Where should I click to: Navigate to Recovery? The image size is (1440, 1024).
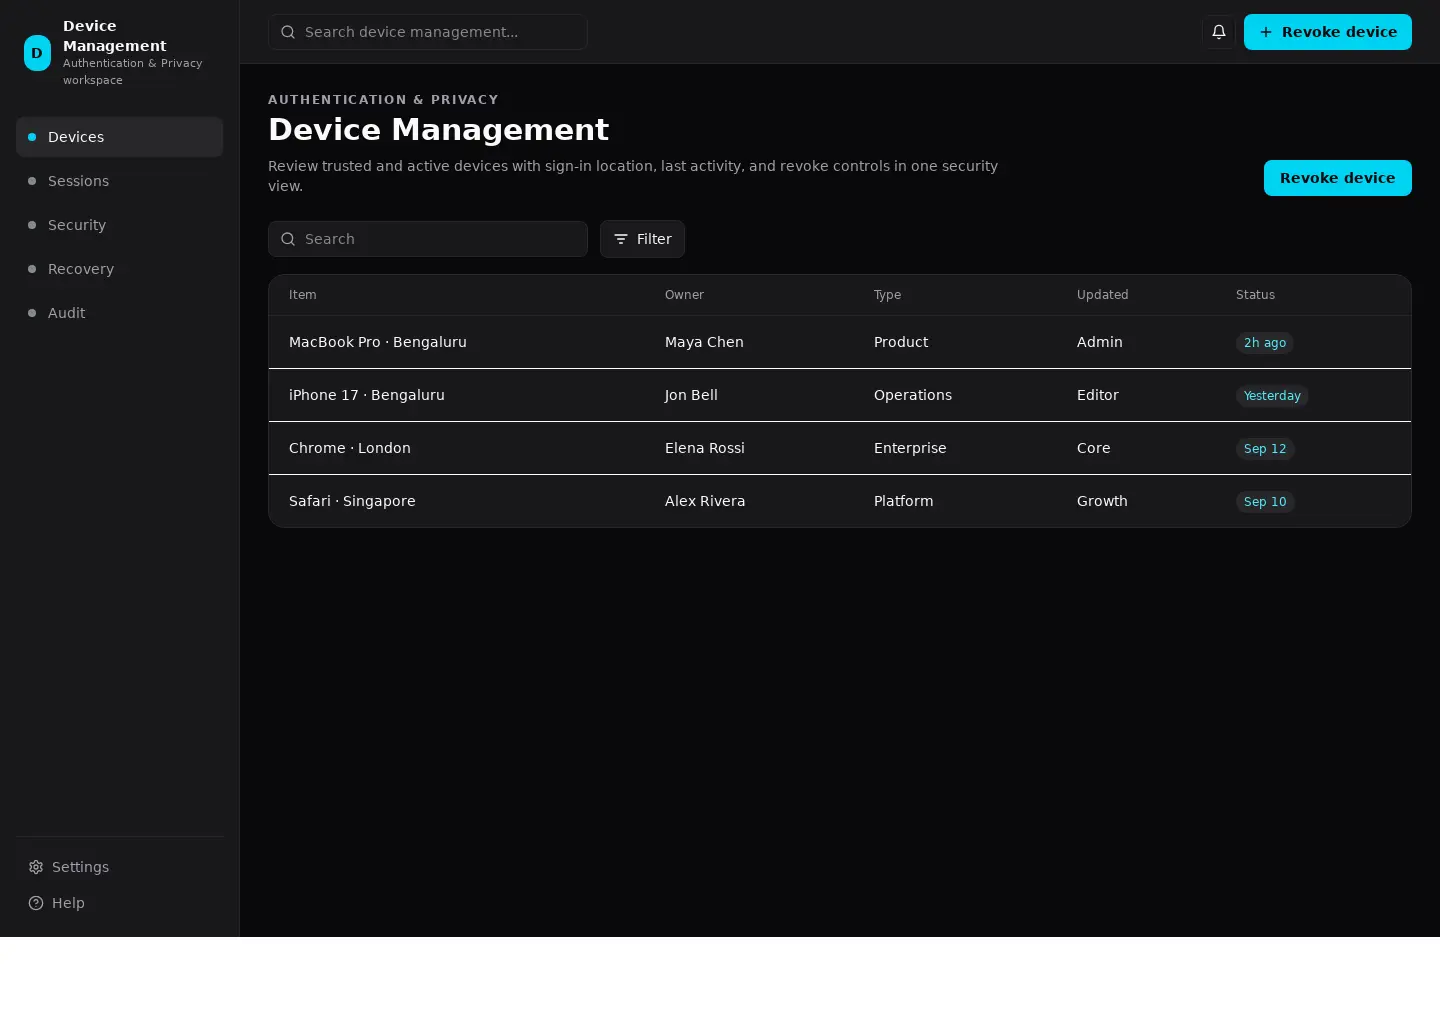[119, 269]
